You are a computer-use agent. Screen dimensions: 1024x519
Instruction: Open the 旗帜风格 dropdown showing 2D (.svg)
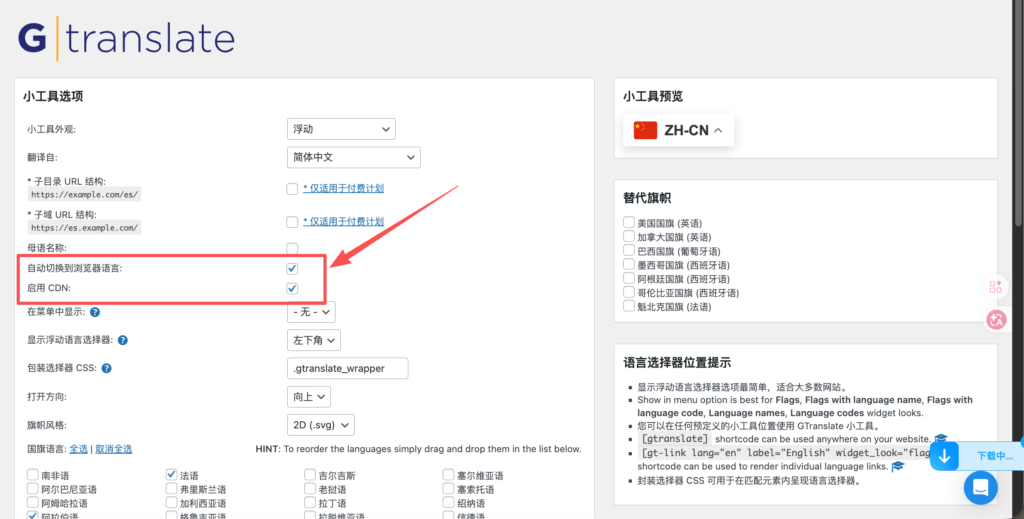pyautogui.click(x=320, y=425)
